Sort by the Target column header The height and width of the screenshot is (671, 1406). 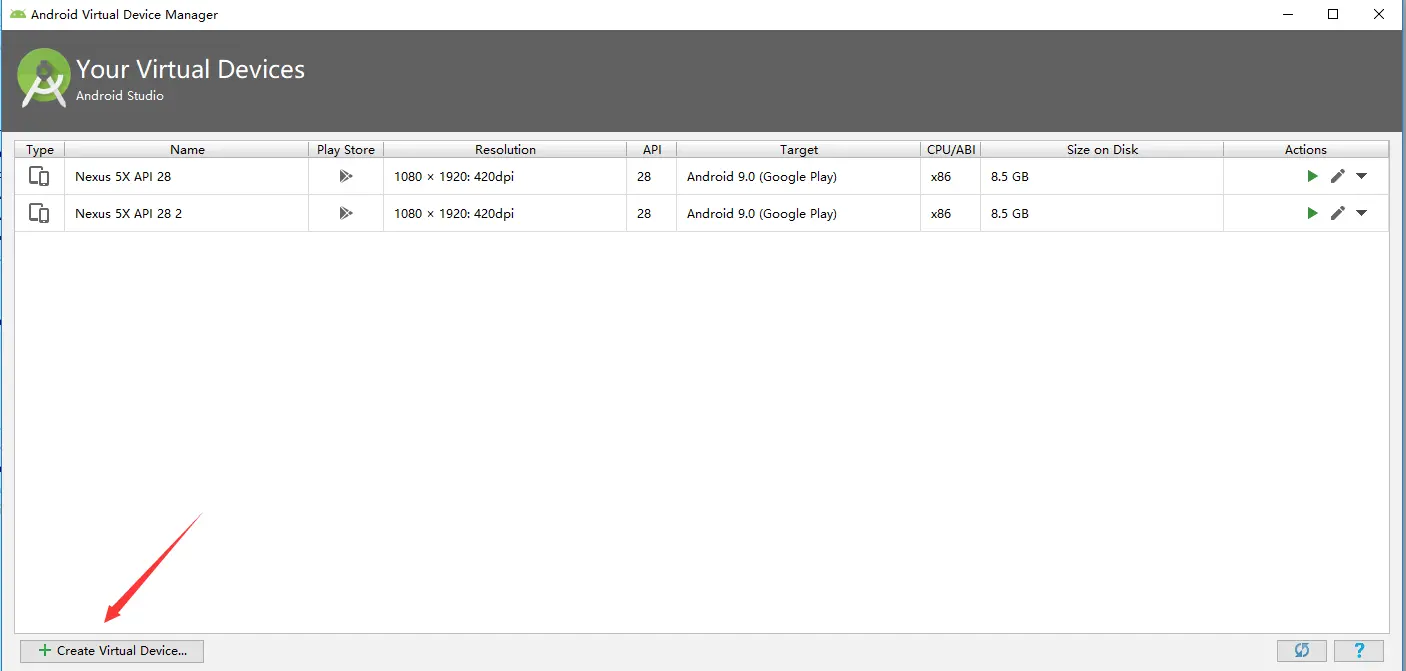tap(799, 149)
